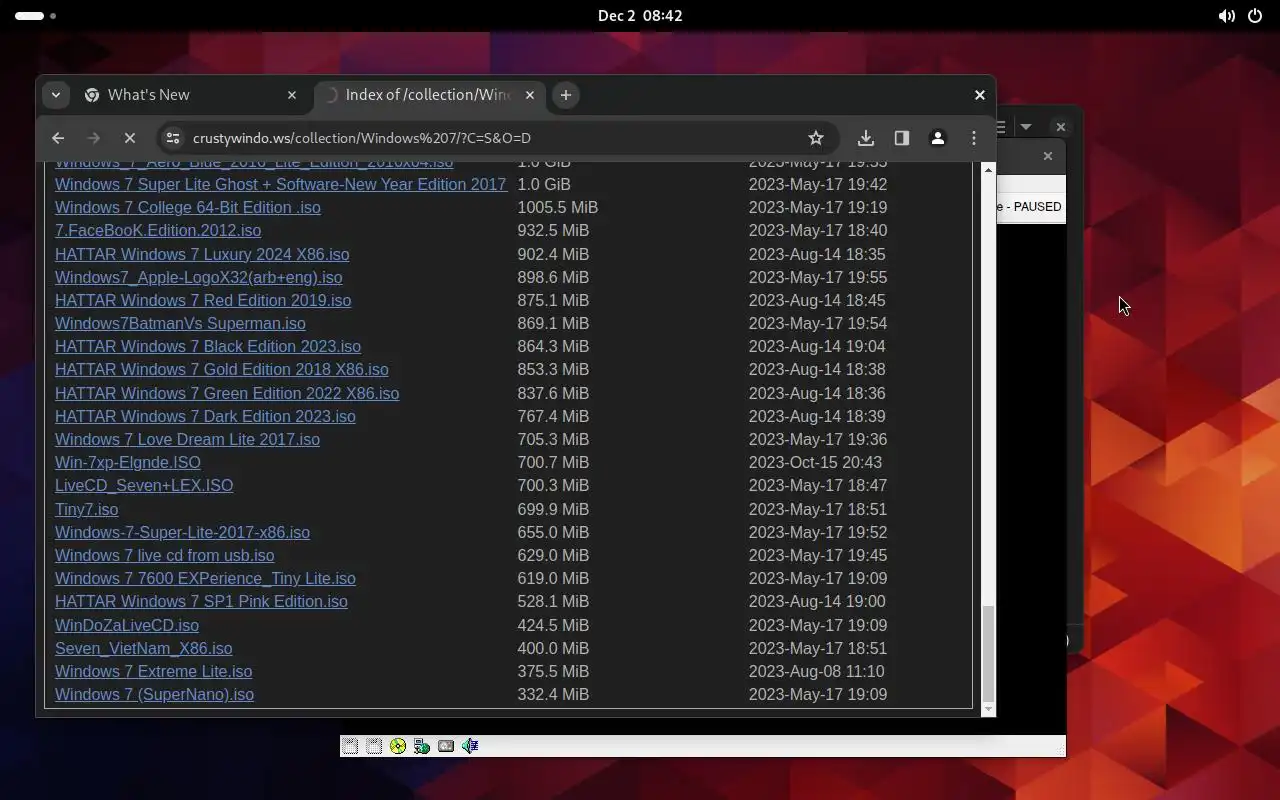Open Seven_VietNam_X86.iso link
Image resolution: width=1280 pixels, height=800 pixels.
(143, 648)
